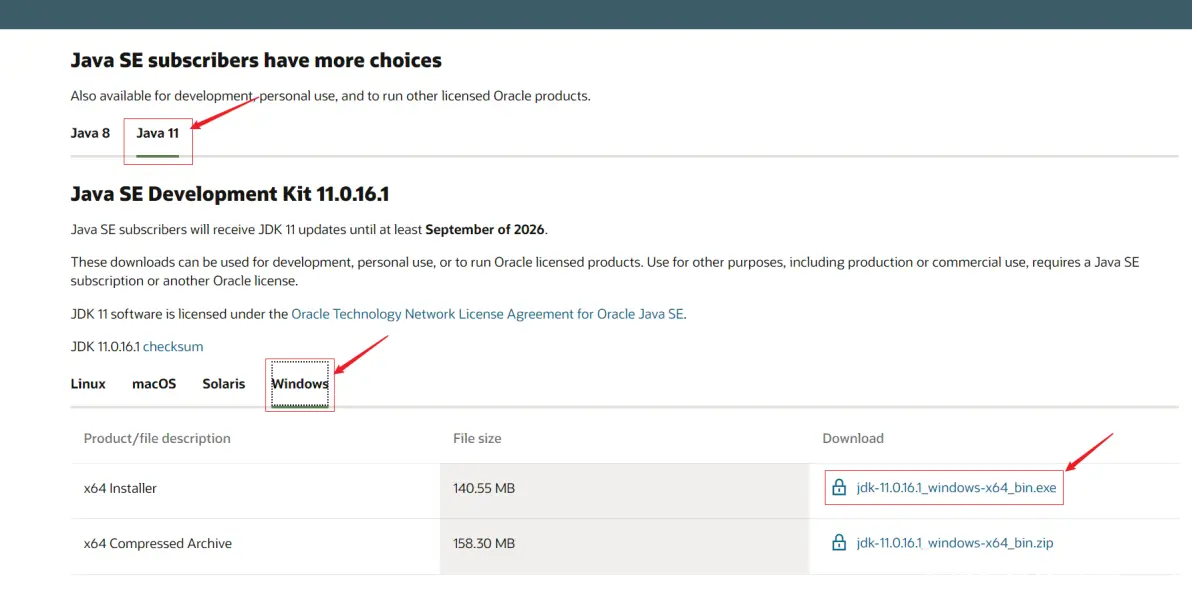Viewport: 1192px width, 592px height.
Task: Switch to the macOS downloads tab
Action: [154, 384]
